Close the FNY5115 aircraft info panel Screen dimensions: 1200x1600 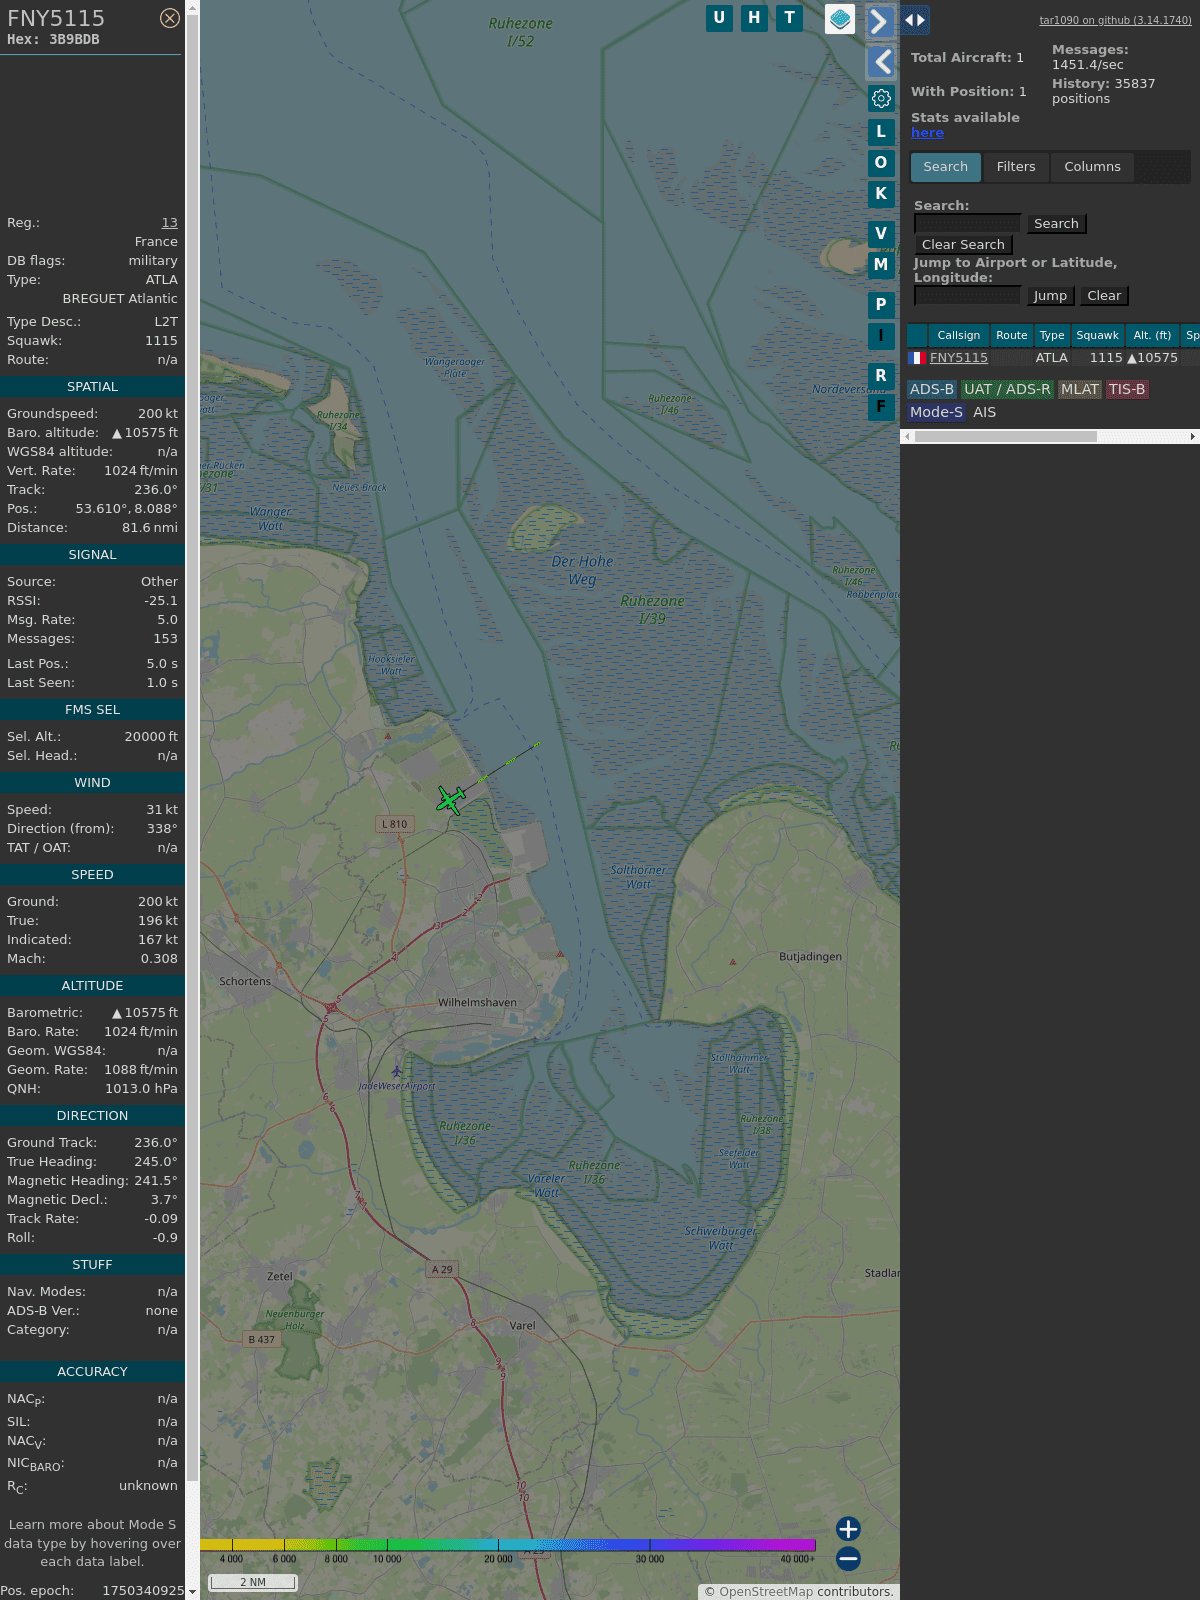170,18
